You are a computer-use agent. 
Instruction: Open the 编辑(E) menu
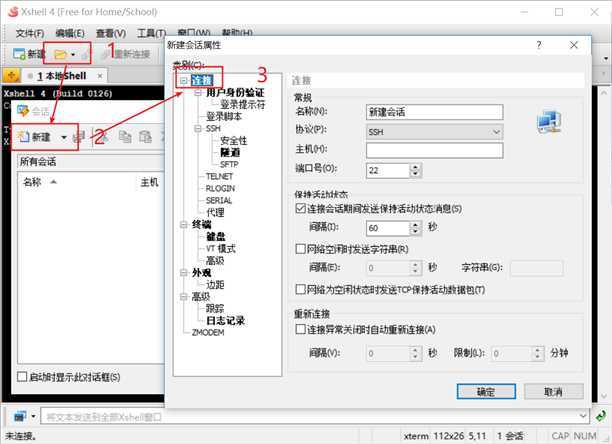pyautogui.click(x=70, y=33)
